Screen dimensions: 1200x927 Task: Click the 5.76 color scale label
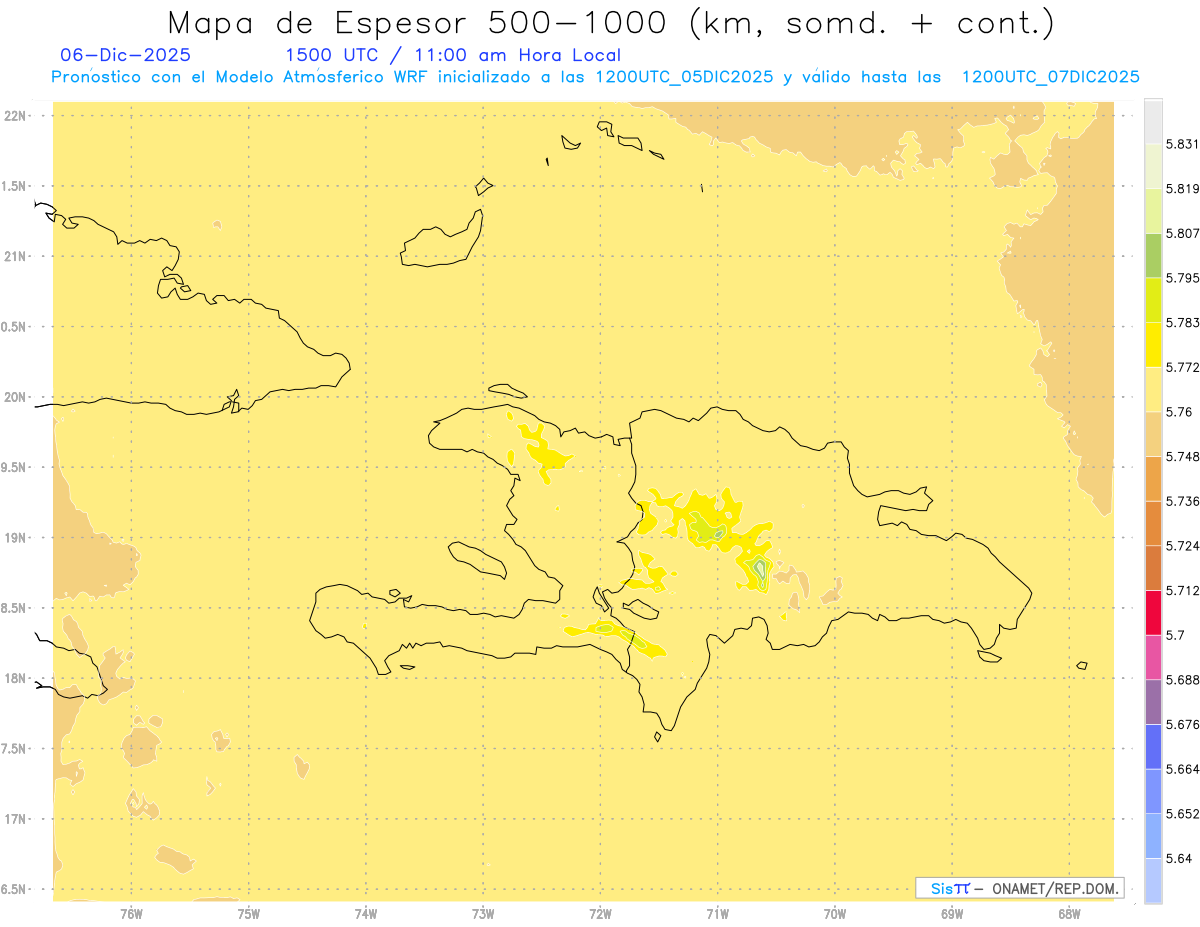tap(1179, 412)
